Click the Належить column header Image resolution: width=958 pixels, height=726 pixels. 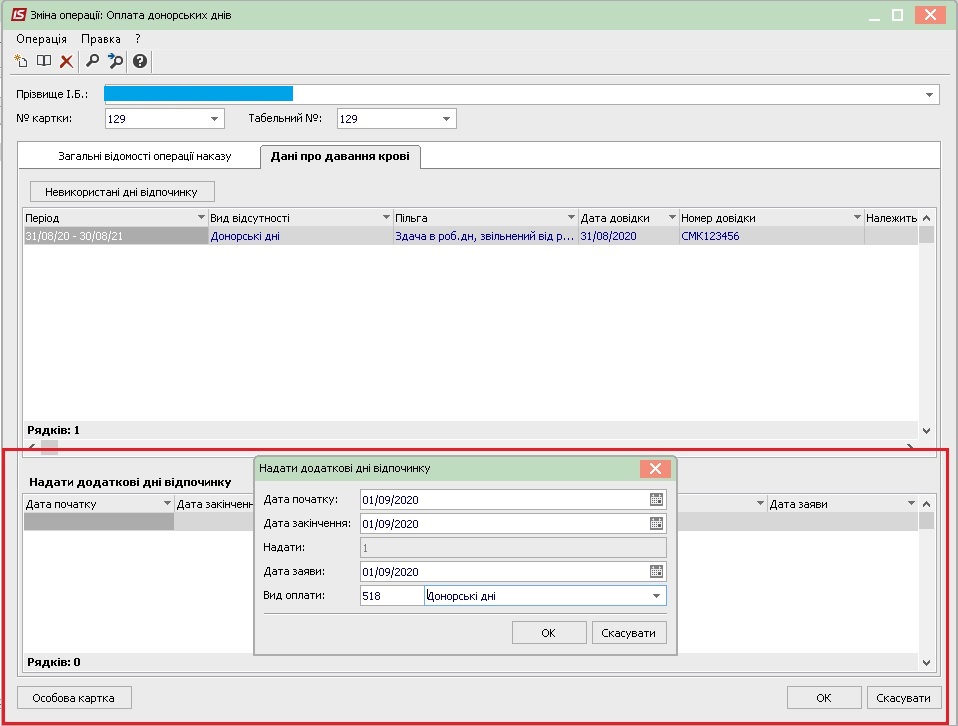point(891,218)
